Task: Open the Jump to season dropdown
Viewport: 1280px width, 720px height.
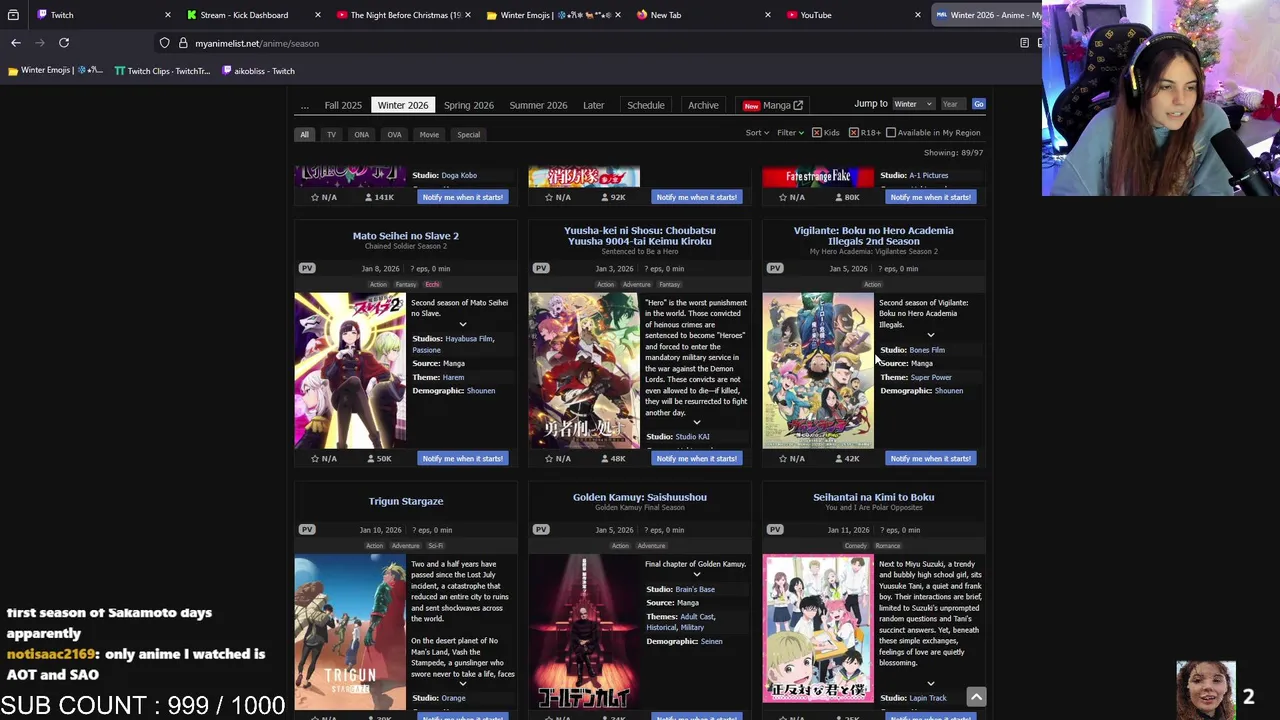Action: [x=912, y=104]
